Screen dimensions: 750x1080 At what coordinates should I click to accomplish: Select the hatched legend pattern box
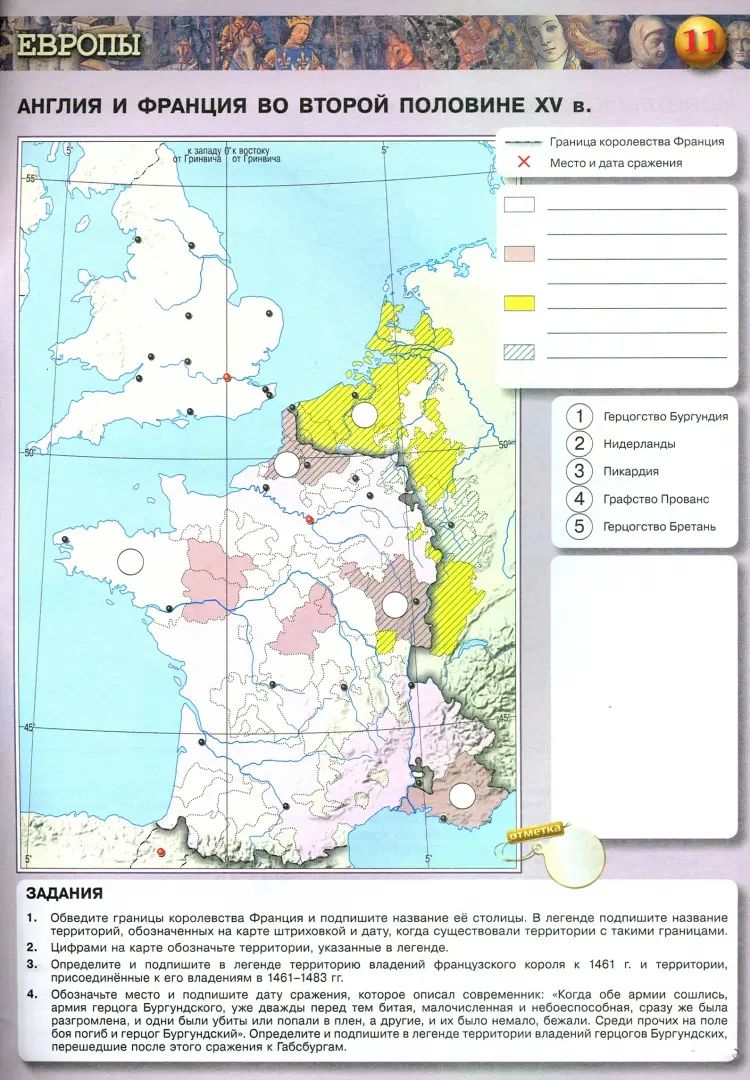coord(519,352)
